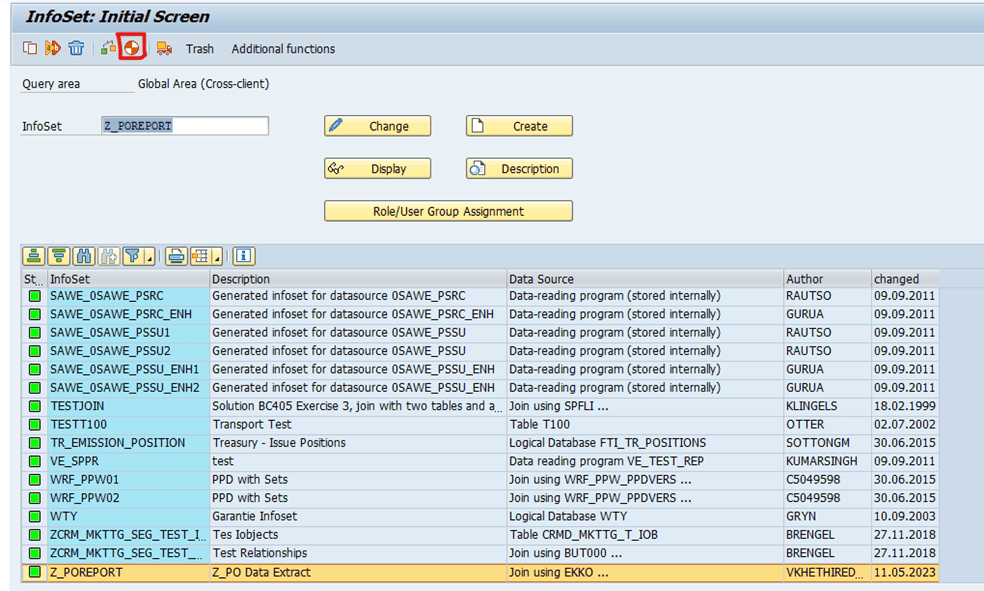984x591 pixels.
Task: Select the SAWE_0SAWE_PSRC_ENH InfoSet cell
Action: (x=129, y=314)
